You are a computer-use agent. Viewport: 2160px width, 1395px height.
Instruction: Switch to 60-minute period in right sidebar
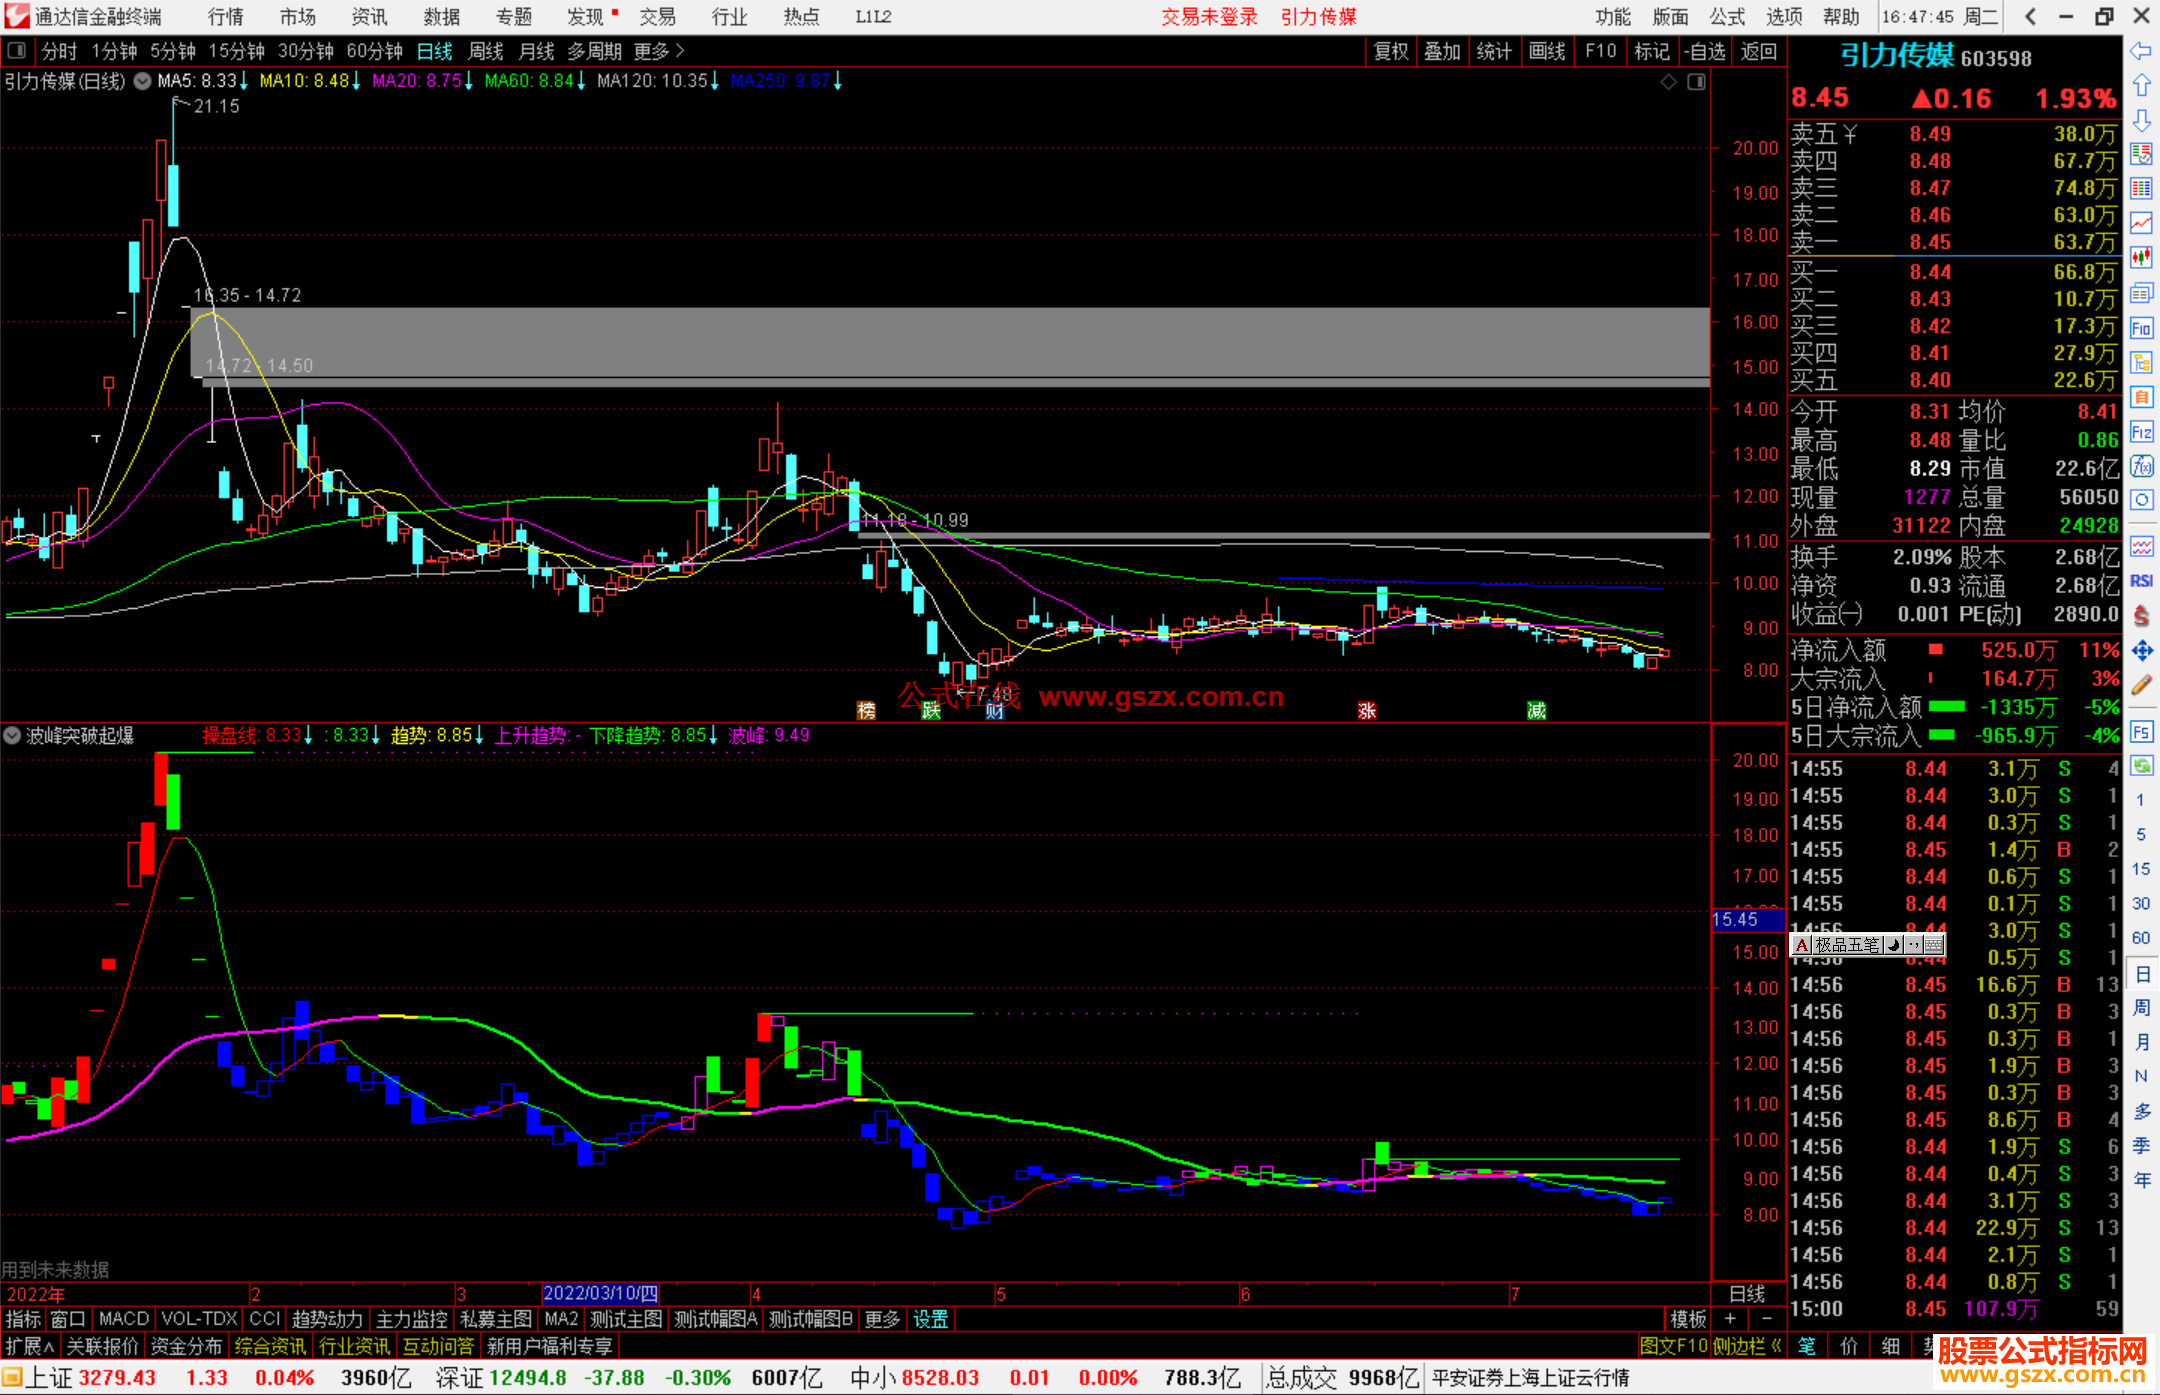click(x=2140, y=938)
